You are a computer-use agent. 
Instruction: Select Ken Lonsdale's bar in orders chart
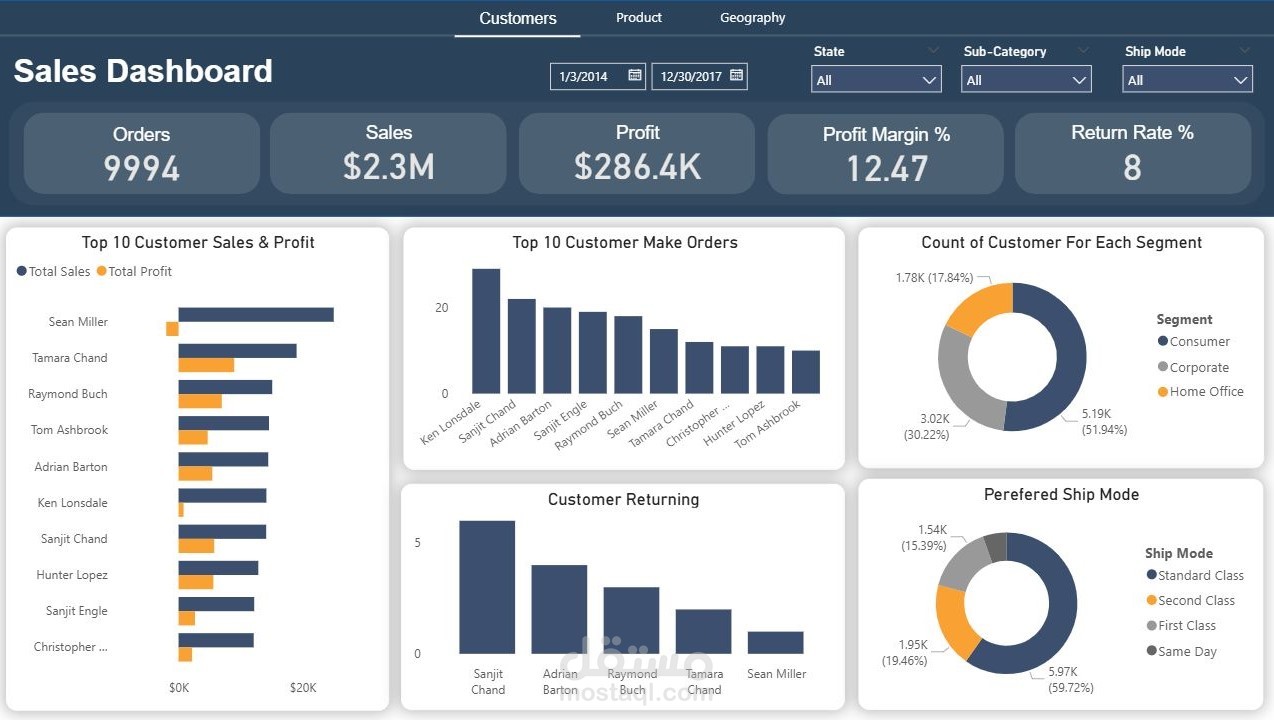tap(486, 331)
